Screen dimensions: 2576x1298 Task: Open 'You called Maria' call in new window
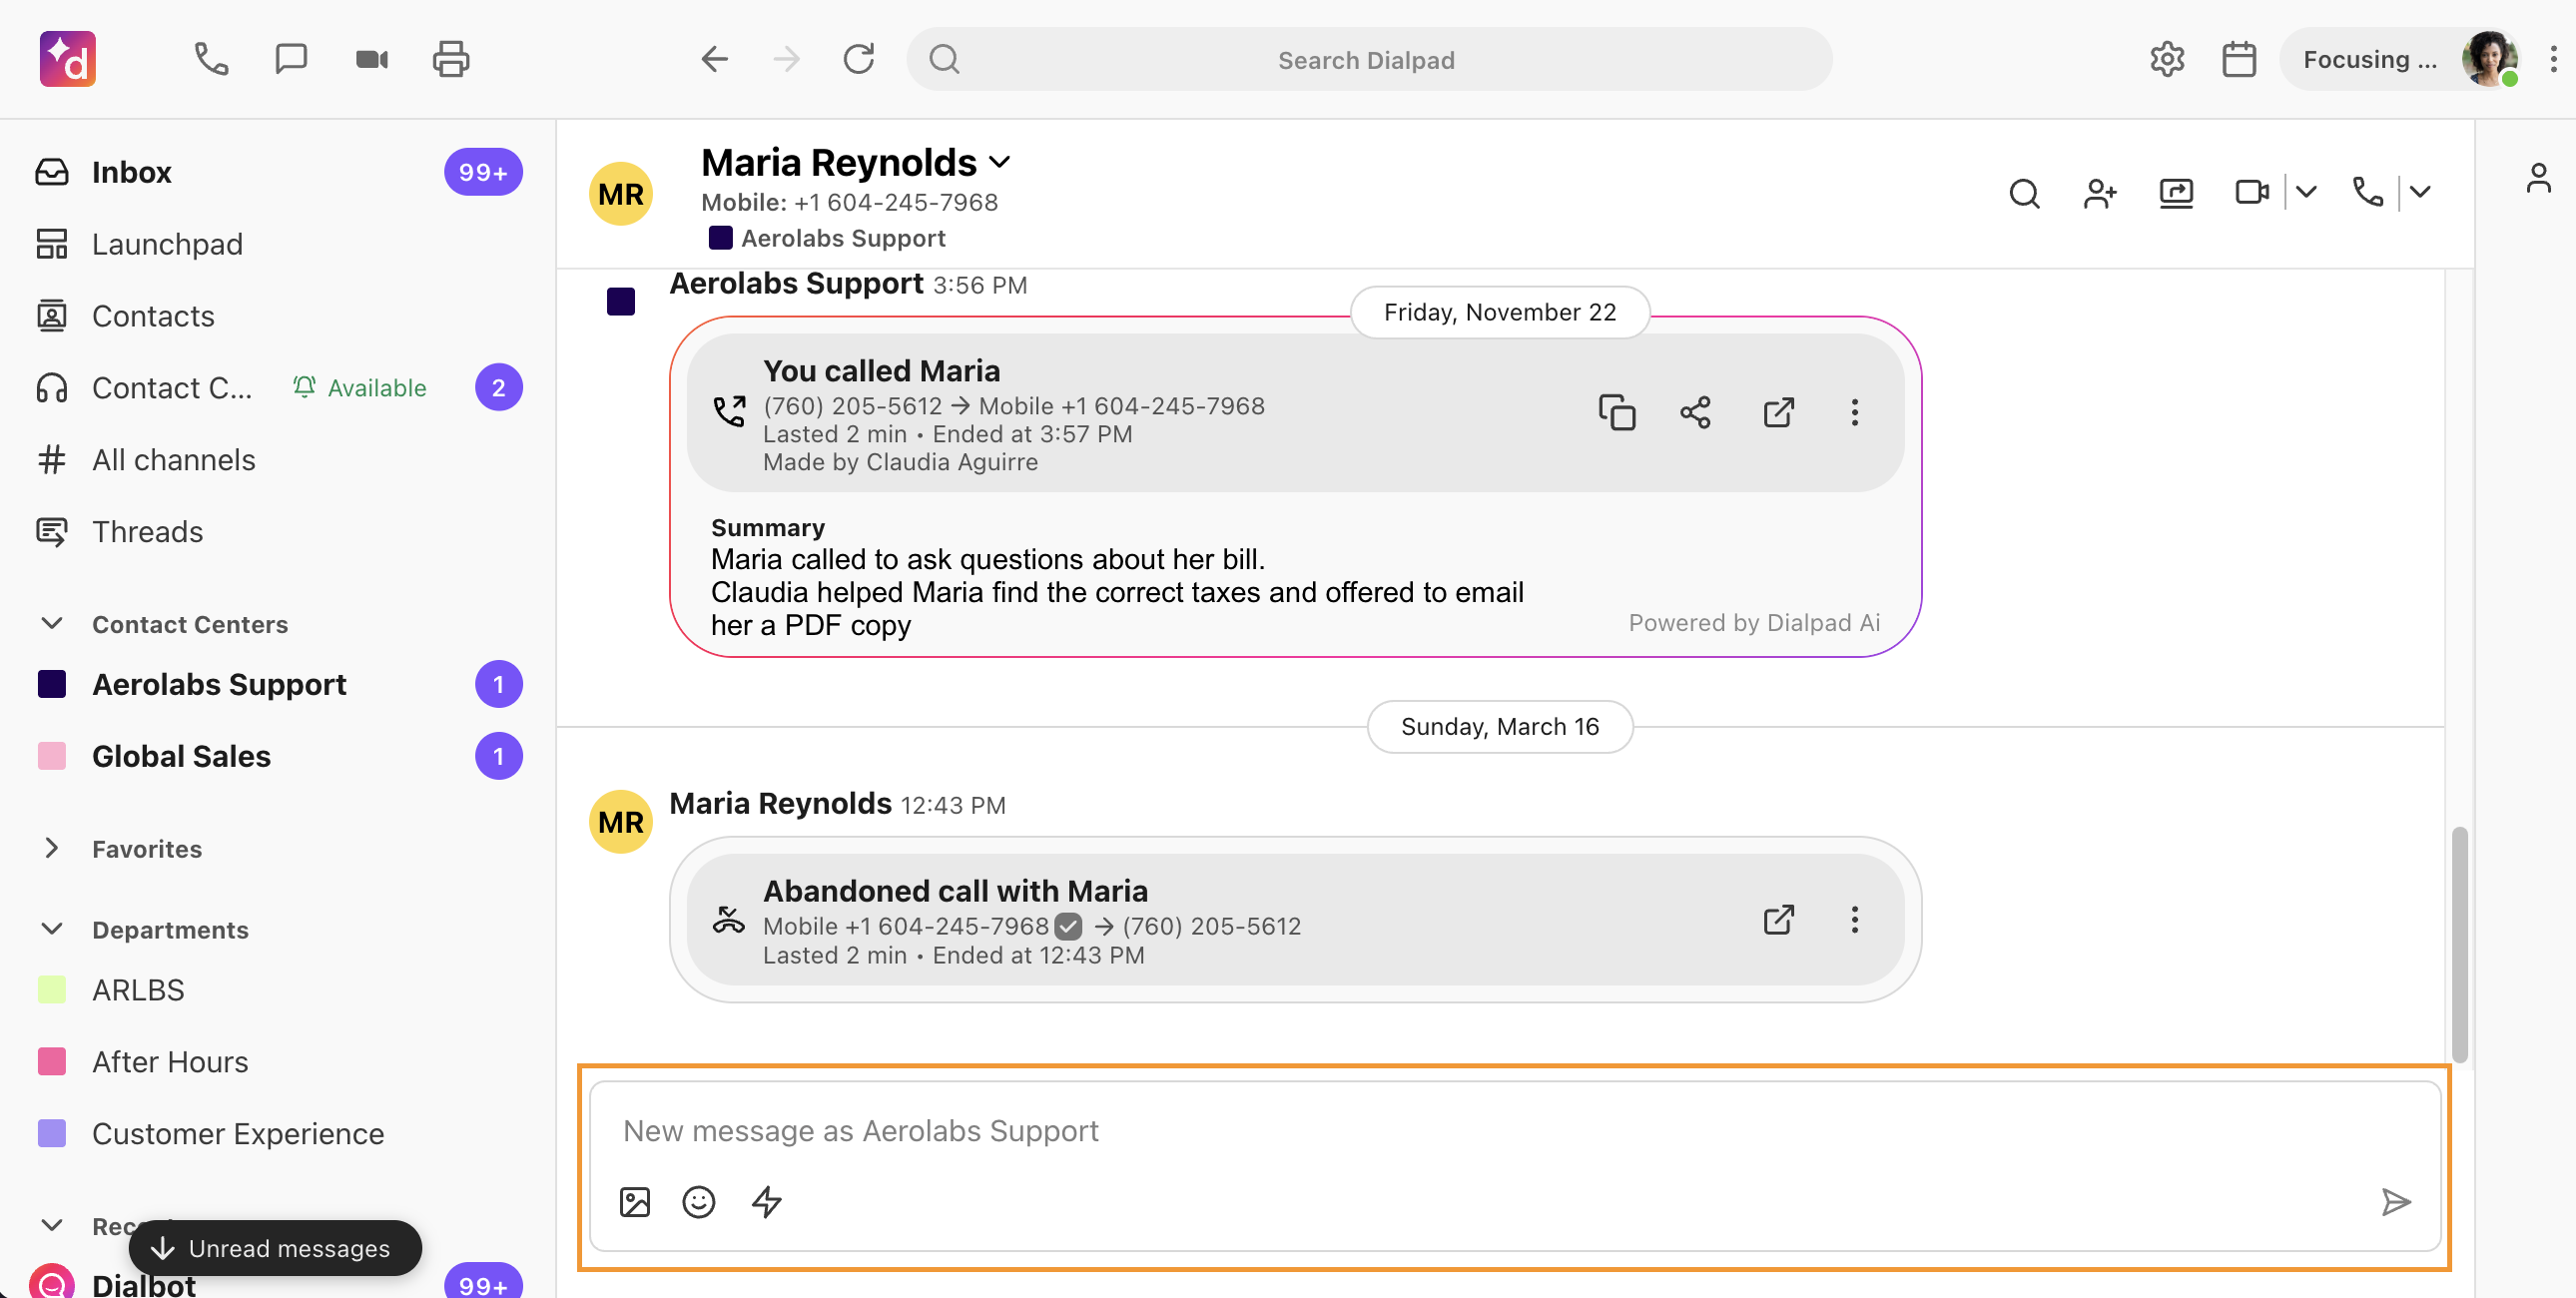tap(1778, 412)
